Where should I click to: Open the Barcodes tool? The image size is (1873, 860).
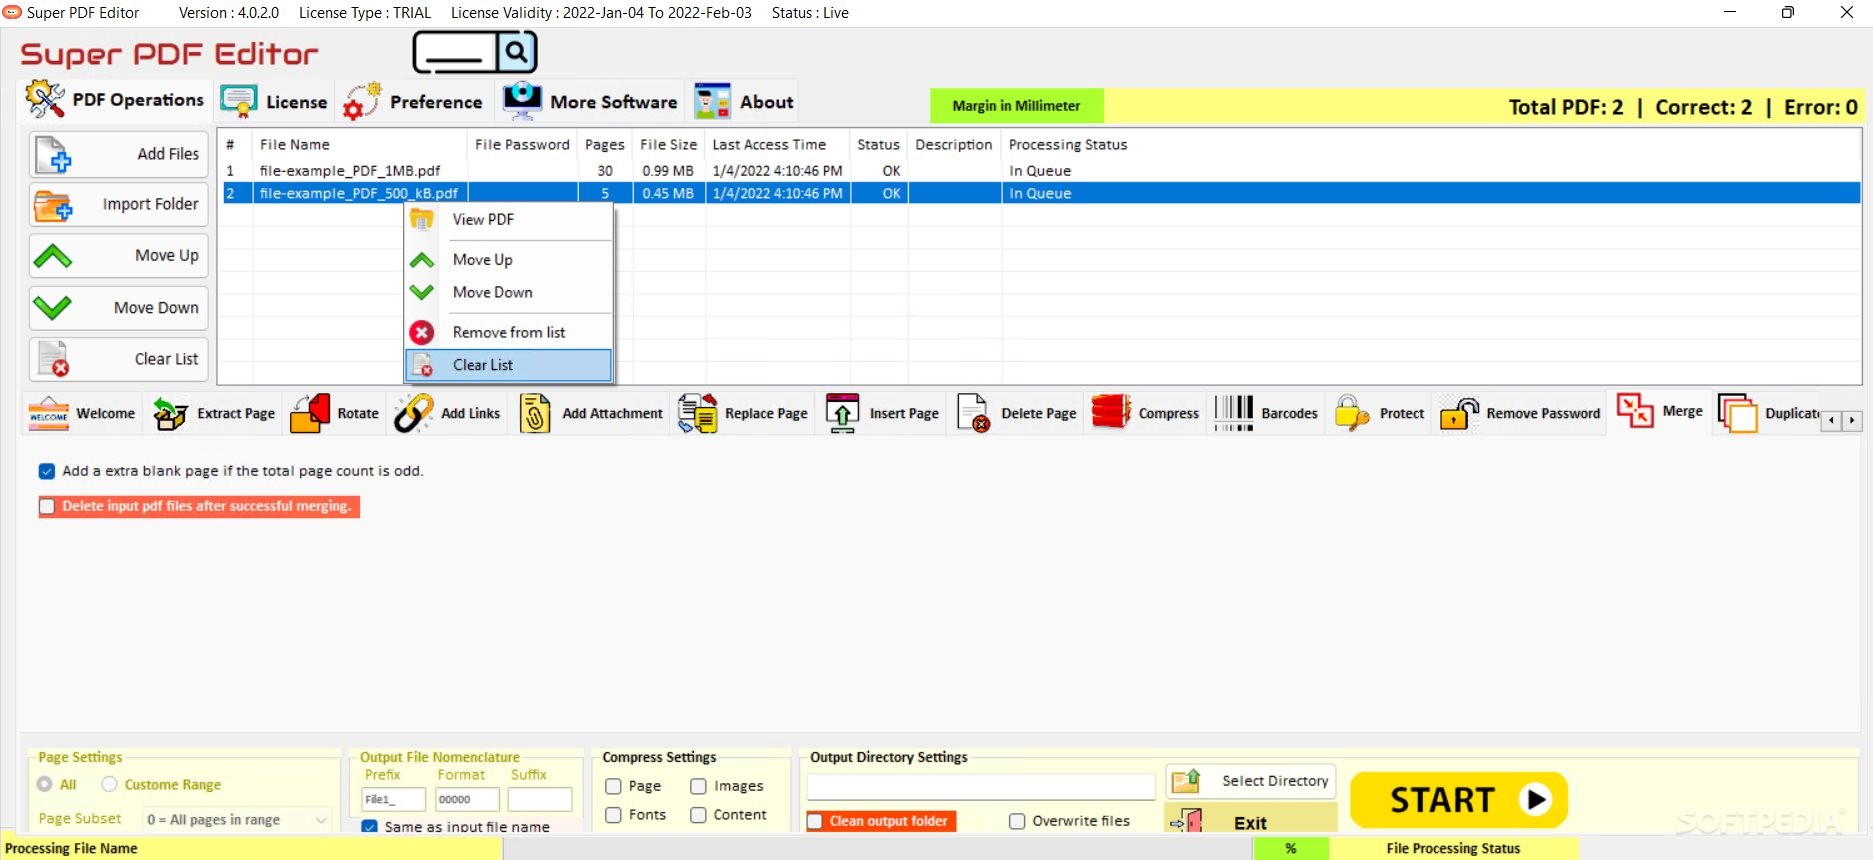point(1266,413)
